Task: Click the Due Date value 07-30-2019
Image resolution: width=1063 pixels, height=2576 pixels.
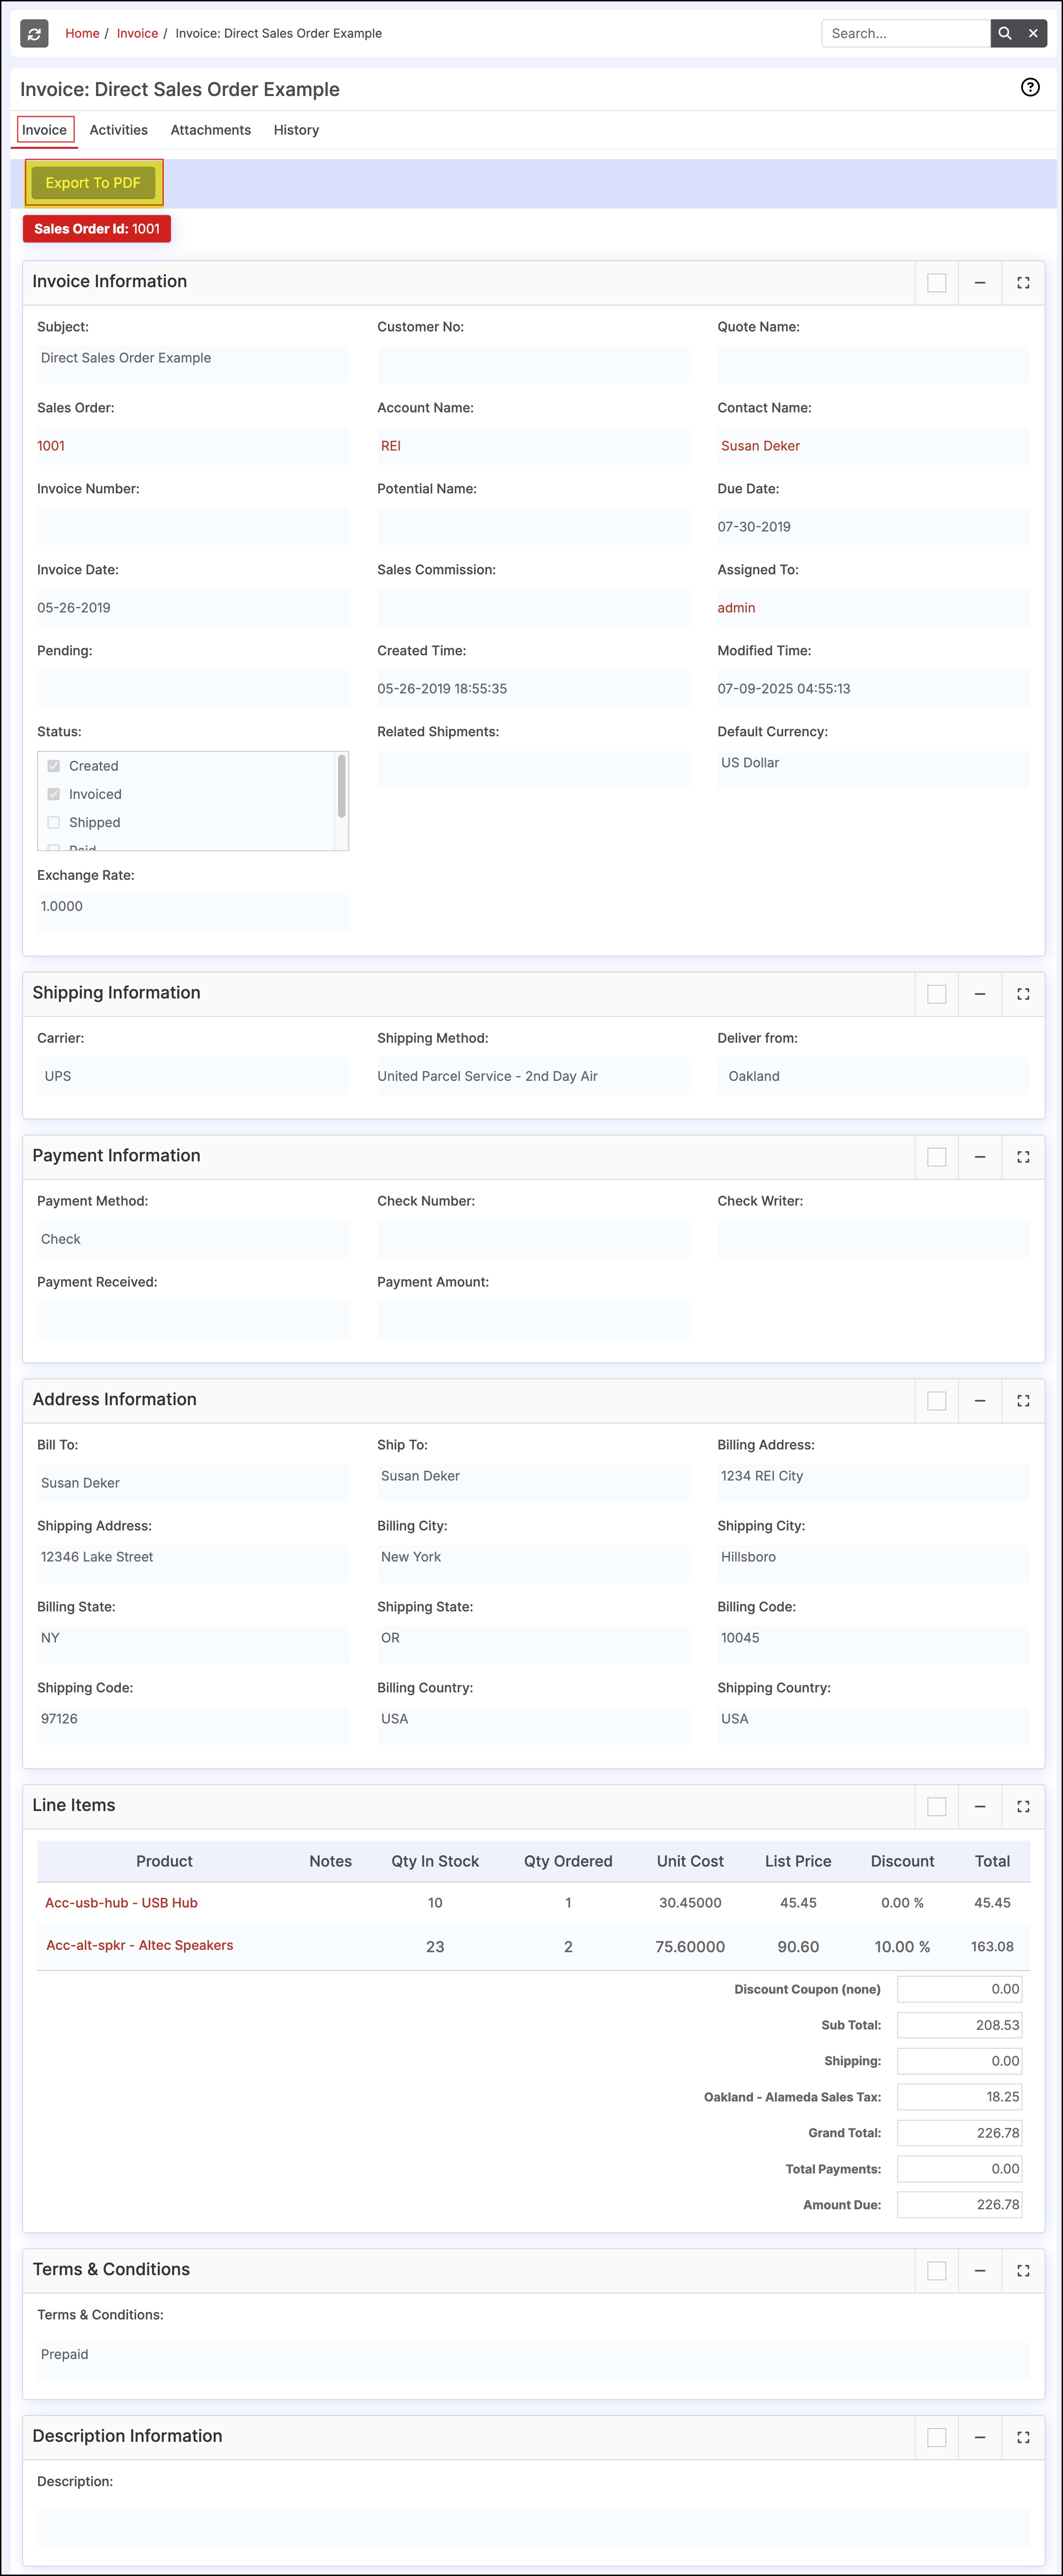Action: (x=754, y=527)
